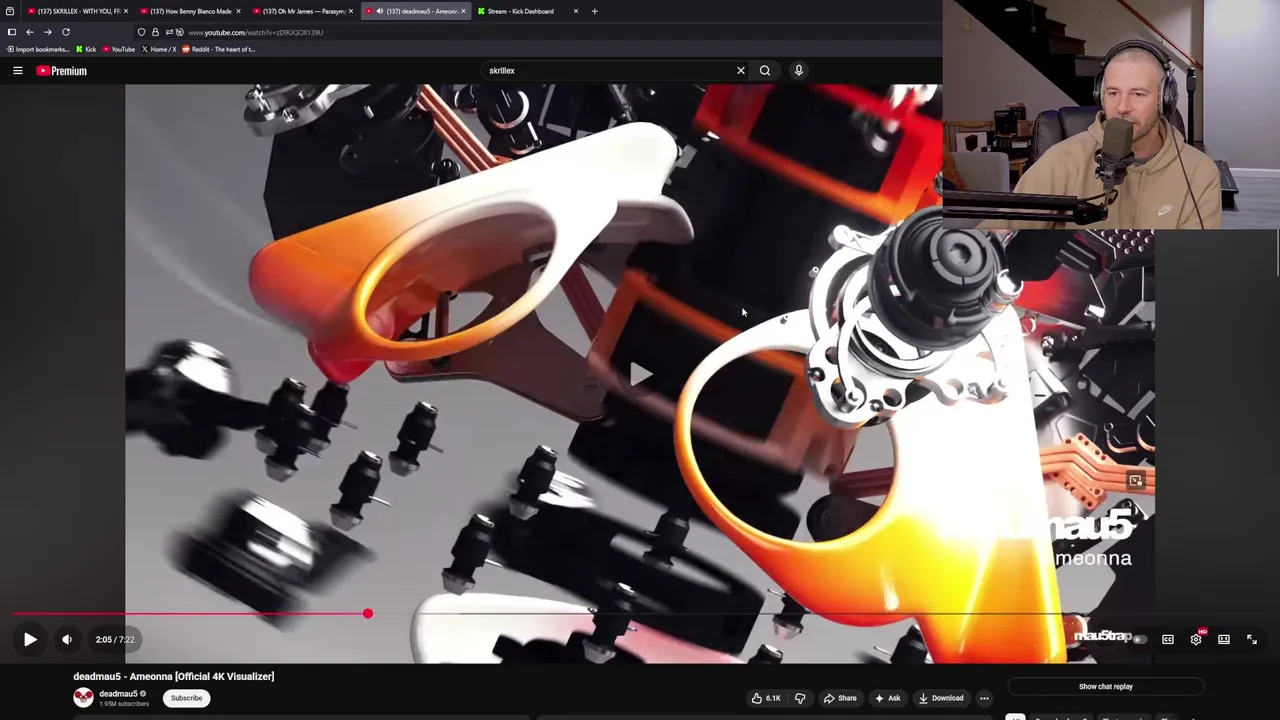Click the tracking protection shield icon
The height and width of the screenshot is (720, 1280).
tap(141, 32)
